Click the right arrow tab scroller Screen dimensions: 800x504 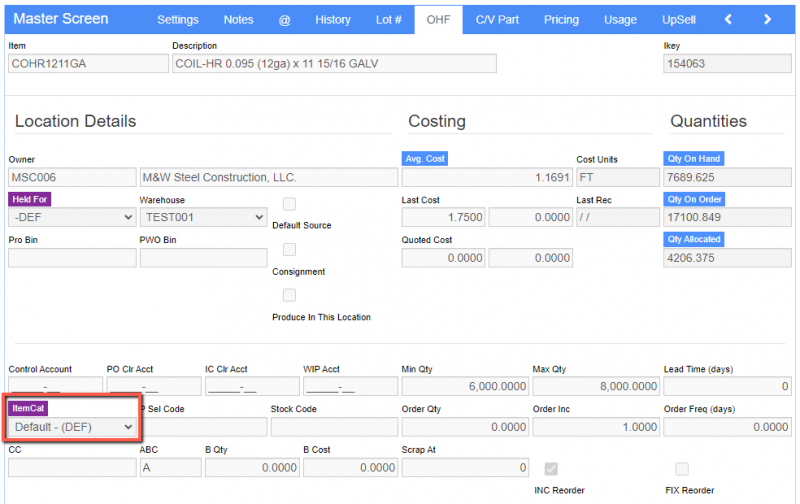pyautogui.click(x=767, y=19)
